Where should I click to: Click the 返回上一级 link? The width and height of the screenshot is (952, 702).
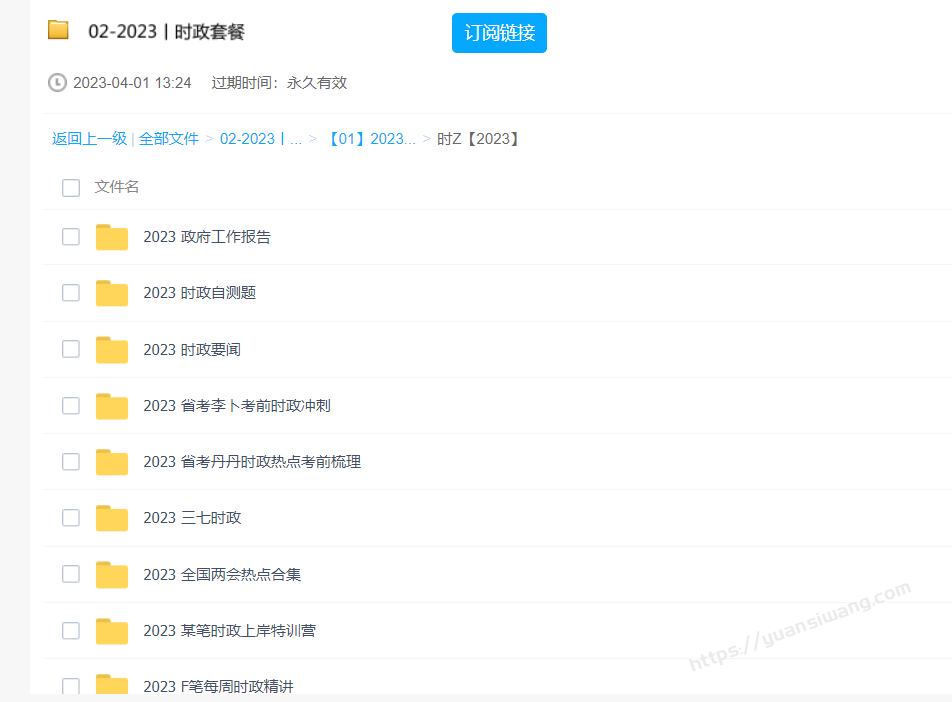click(x=89, y=138)
